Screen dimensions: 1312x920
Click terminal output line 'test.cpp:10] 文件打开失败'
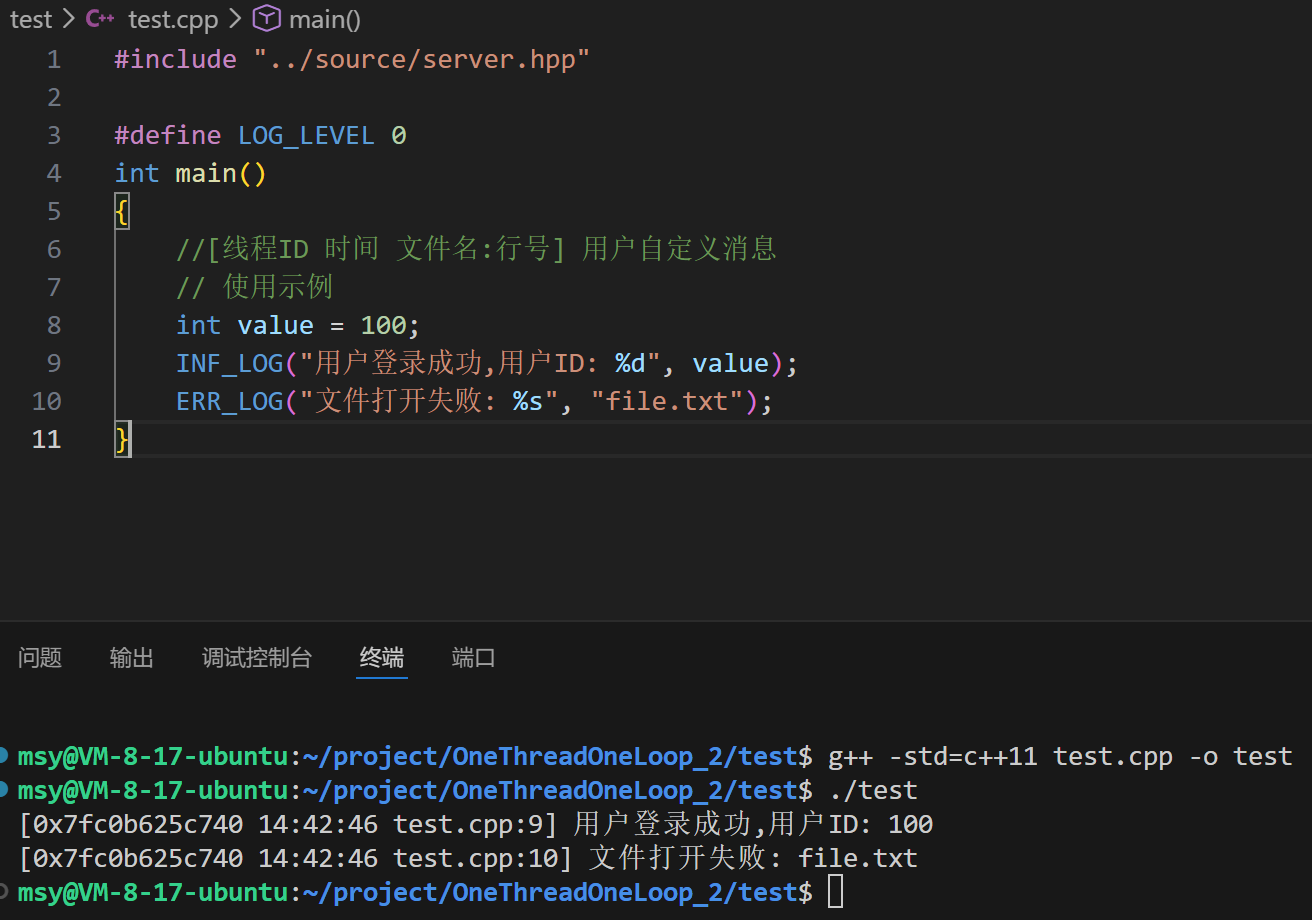[468, 859]
